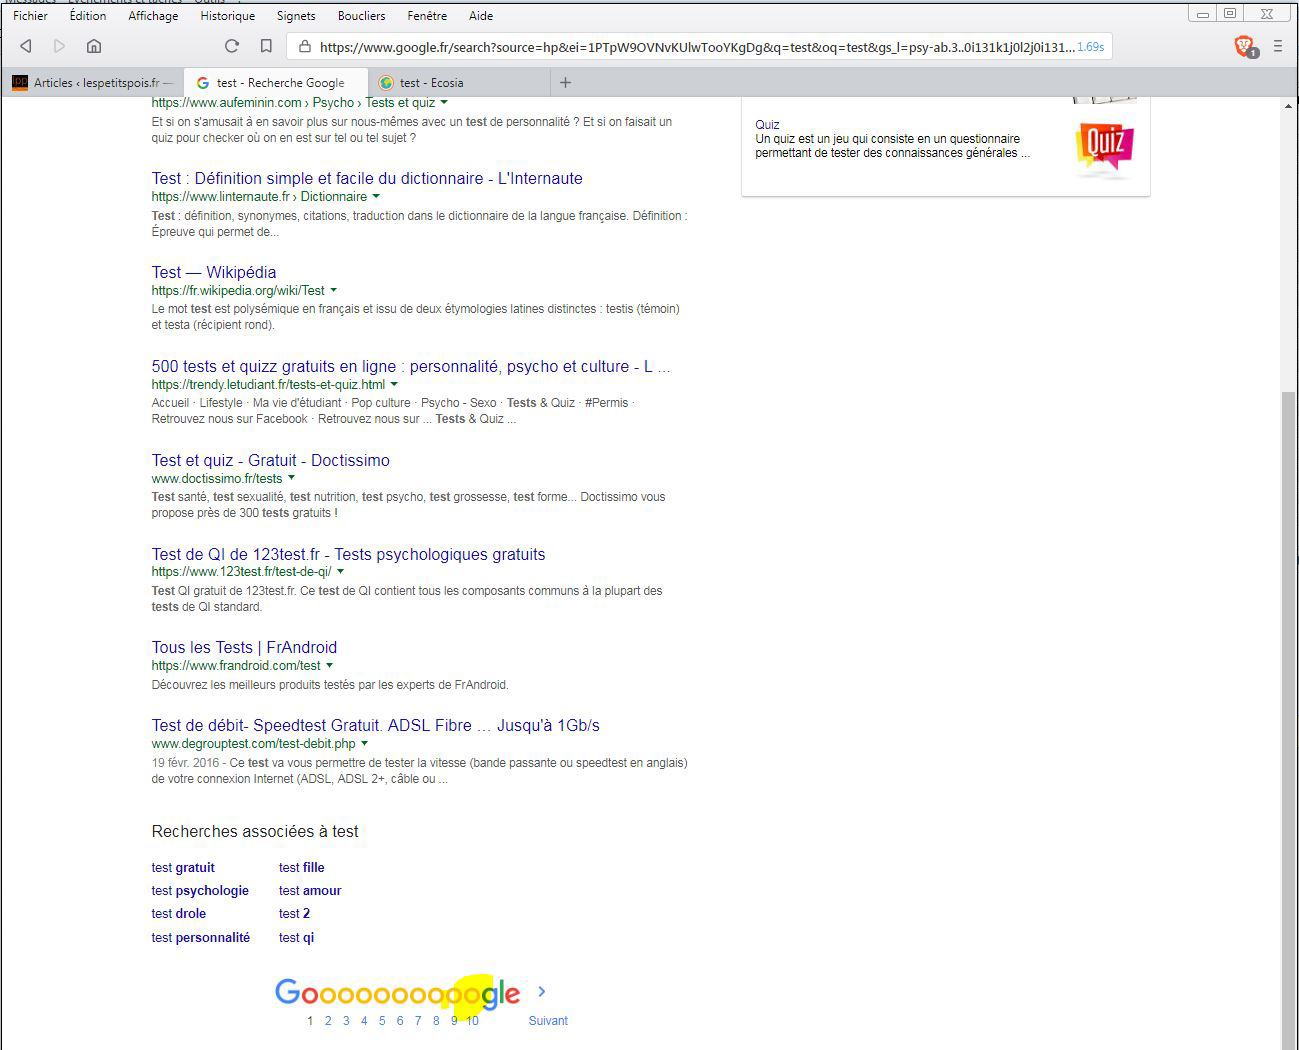Go to results page 9
The height and width of the screenshot is (1050, 1299).
454,1021
